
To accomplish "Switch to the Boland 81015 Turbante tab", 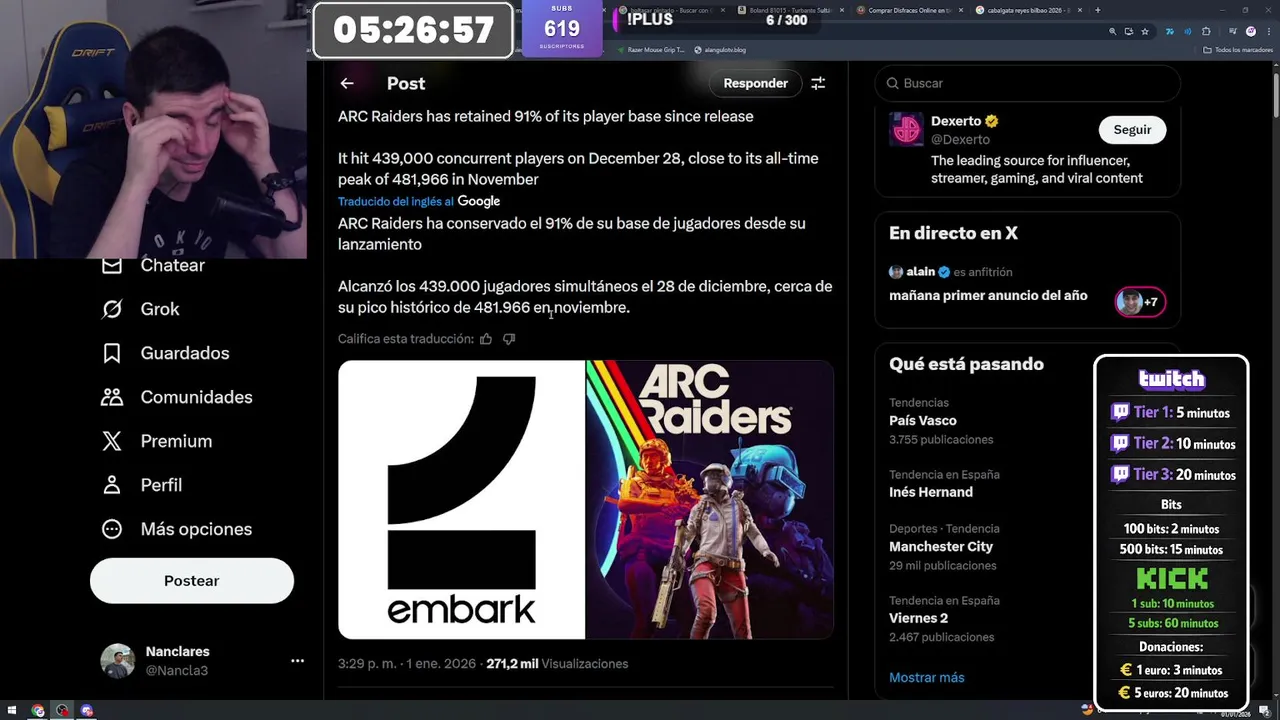I will click(790, 10).
